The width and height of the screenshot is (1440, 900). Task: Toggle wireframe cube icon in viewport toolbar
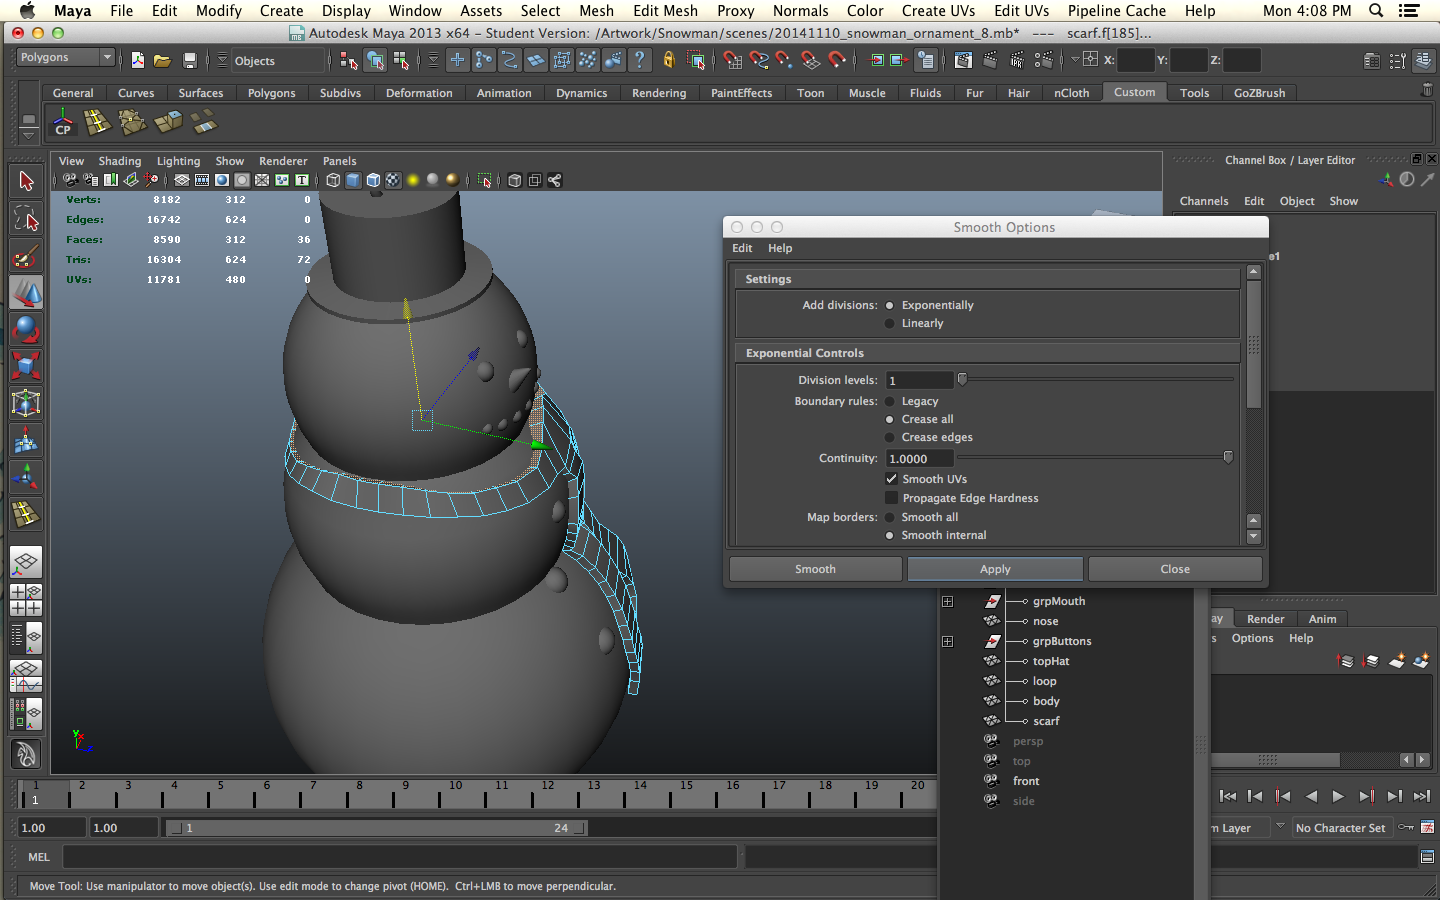[x=333, y=180]
